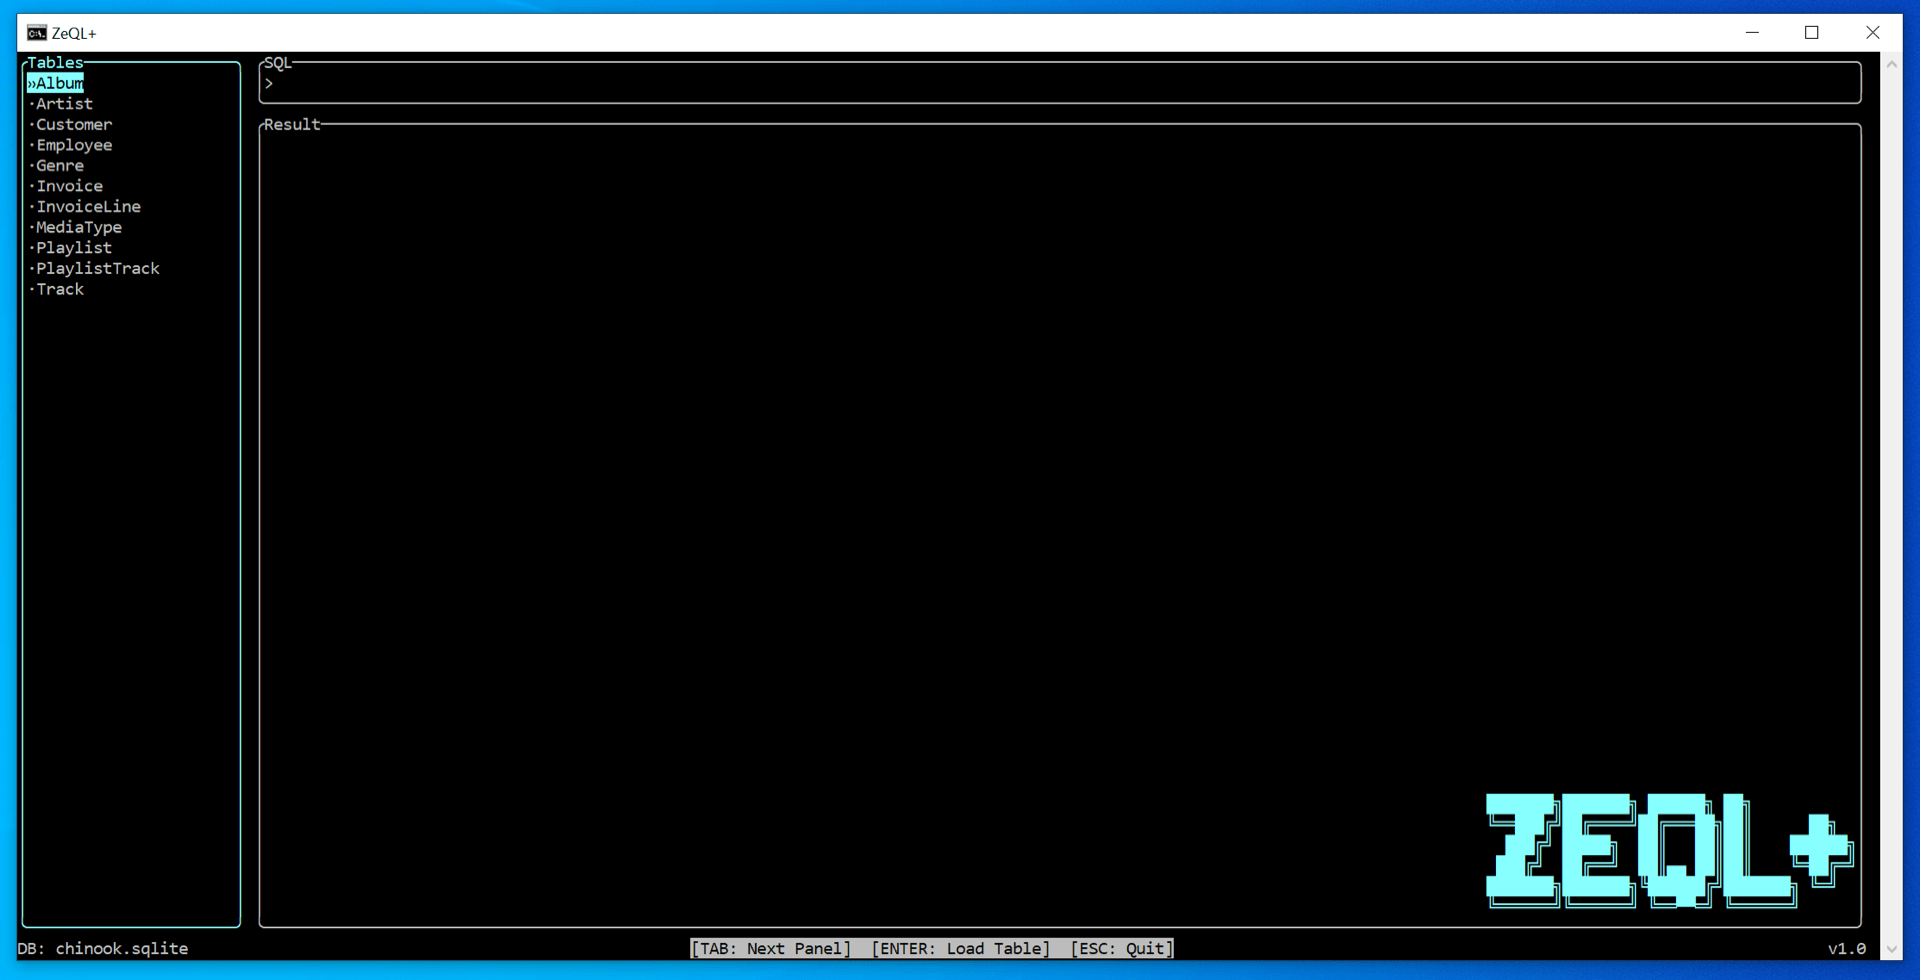Click the SQL panel title
This screenshot has width=1920, height=980.
(x=278, y=63)
